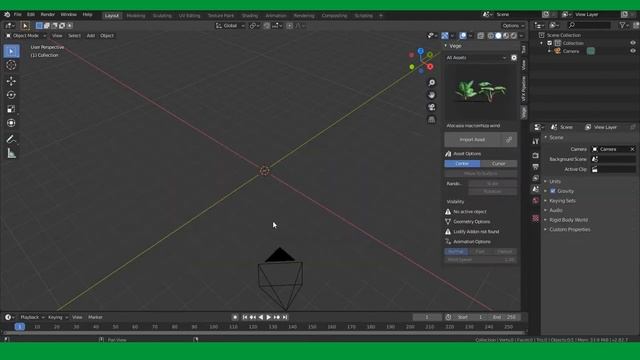Click the plant asset preview thumbnail
Image resolution: width=640 pixels, height=360 pixels.
coord(480,92)
